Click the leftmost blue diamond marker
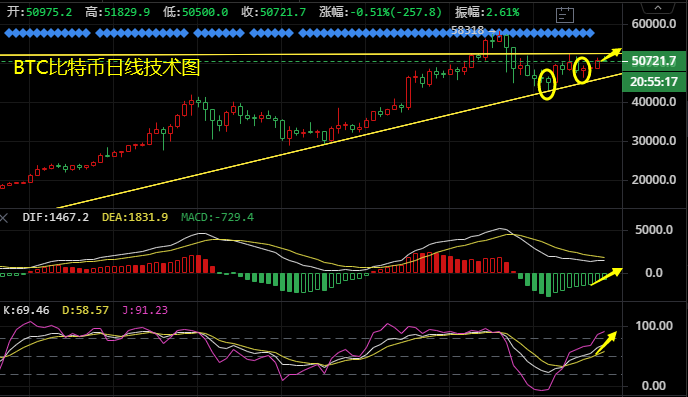The width and height of the screenshot is (688, 397). [7, 33]
